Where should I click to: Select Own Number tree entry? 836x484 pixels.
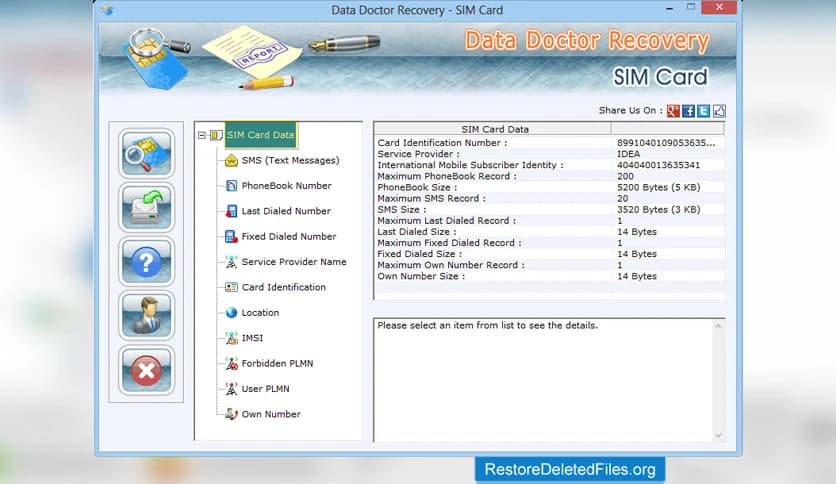point(271,414)
